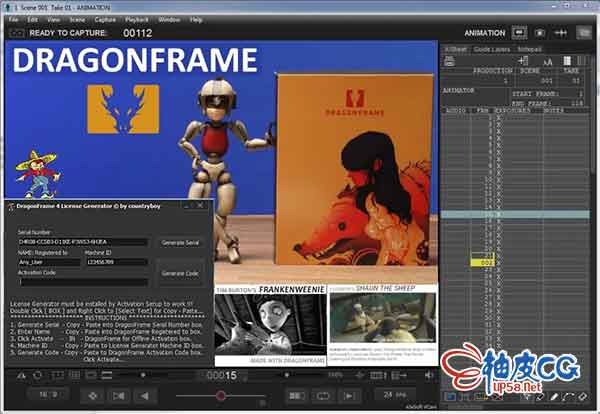Click the red onion skin slider handle
Viewport: 600px width, 414px height.
pos(221,395)
